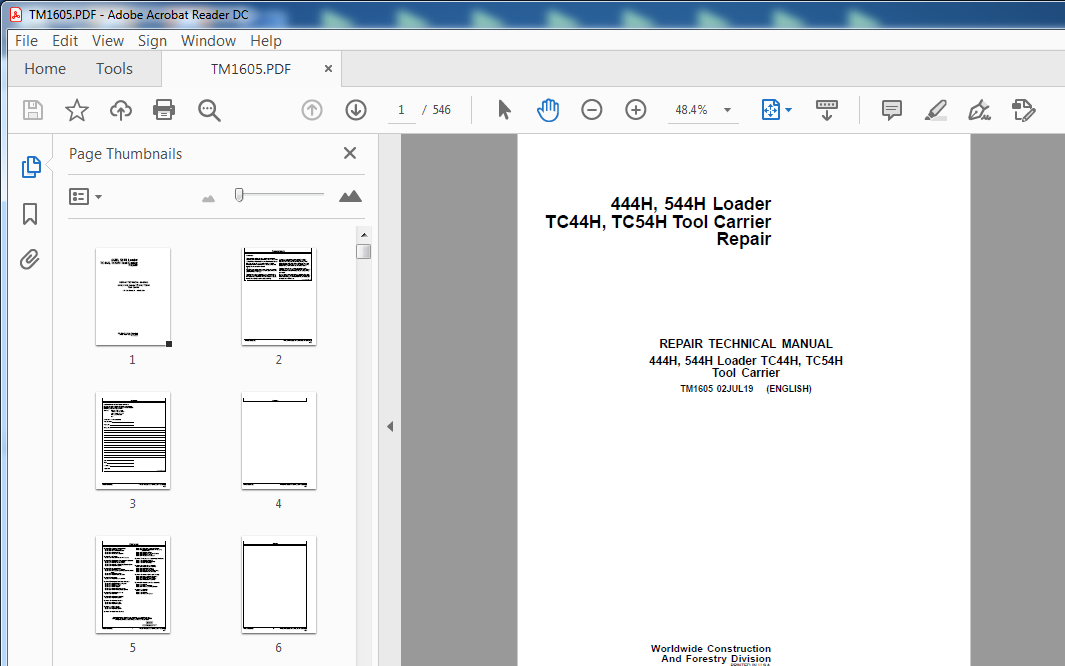Zoom out with the minus icon
1065x666 pixels.
tap(592, 110)
